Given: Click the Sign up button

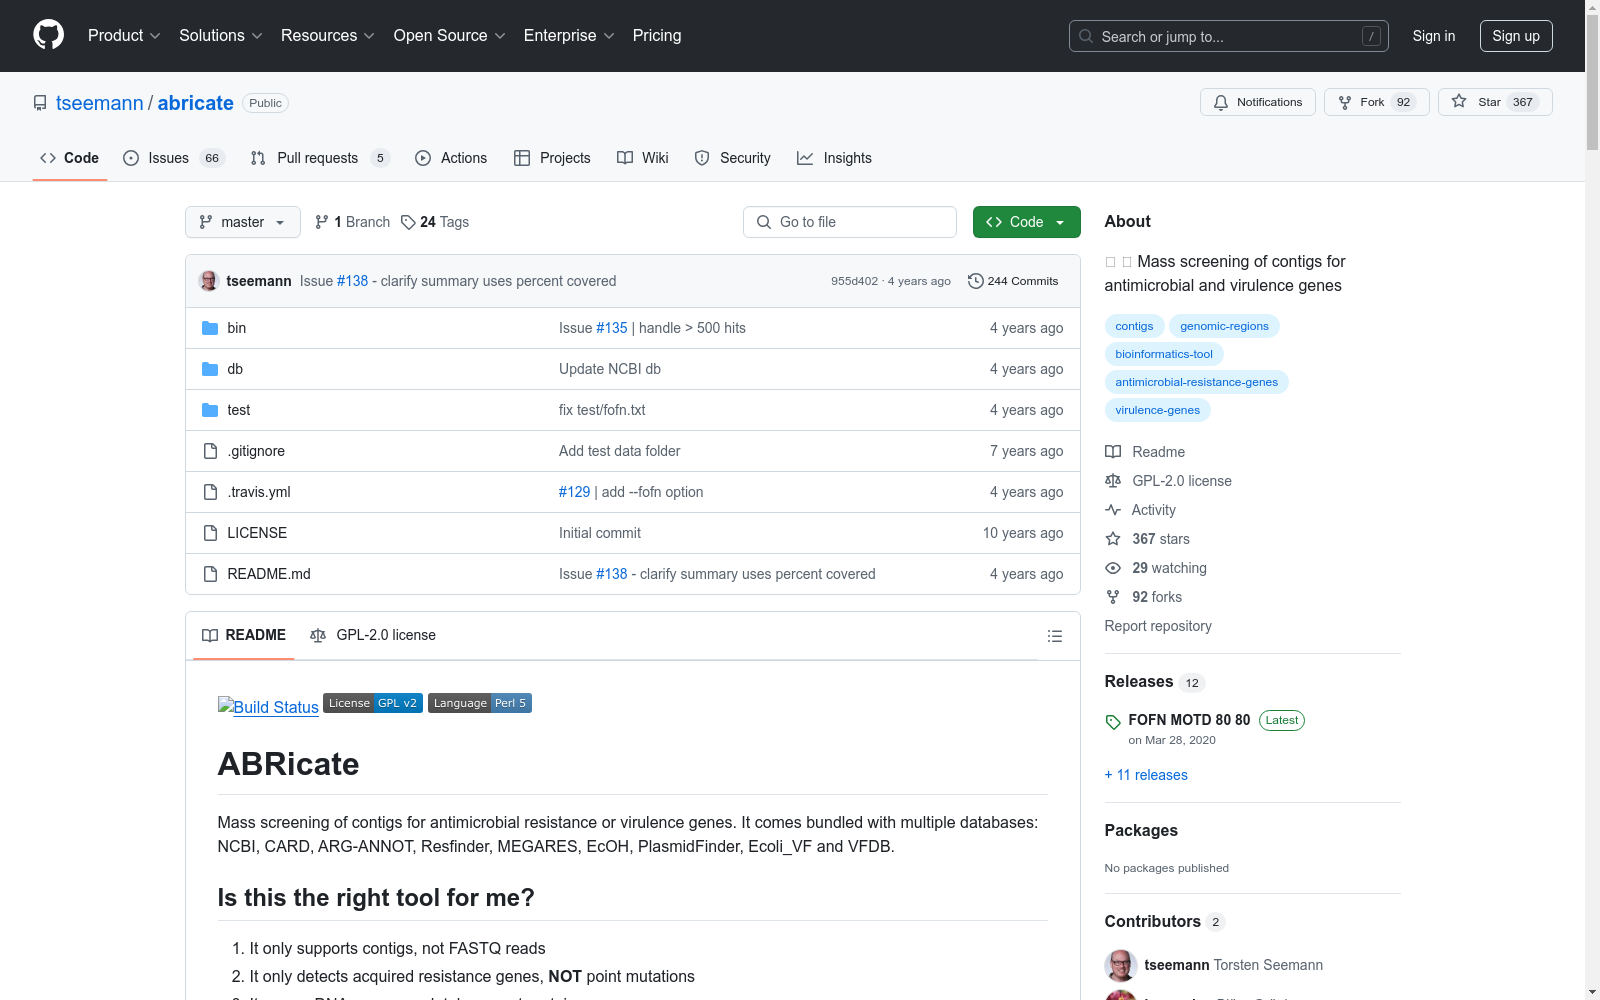Looking at the screenshot, I should tap(1515, 36).
